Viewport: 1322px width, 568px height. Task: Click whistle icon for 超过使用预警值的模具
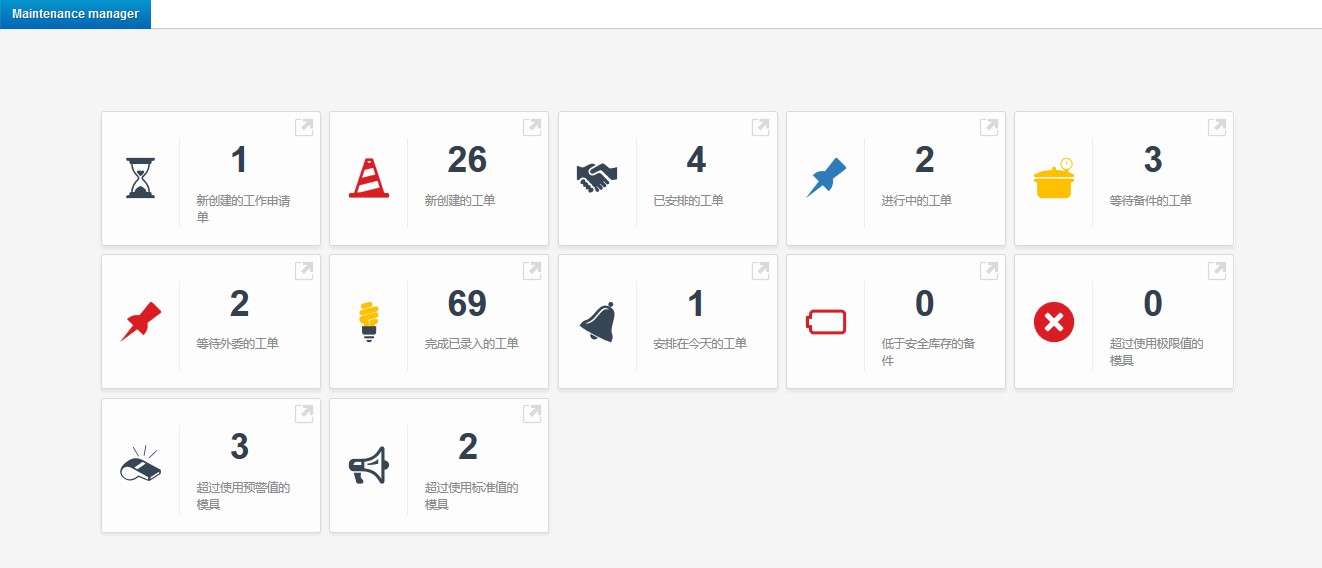coord(141,465)
